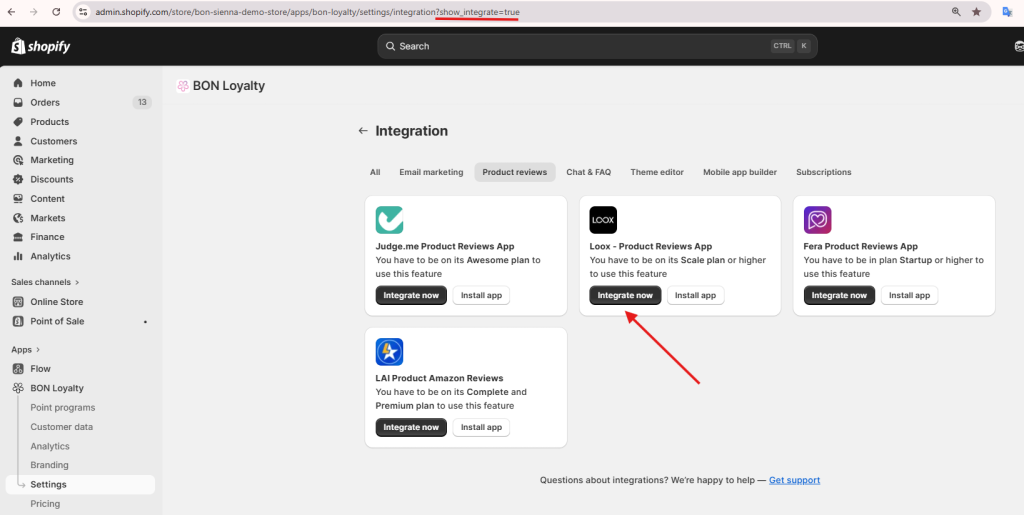This screenshot has height=515, width=1024.
Task: Select the Chat & FAQ tab
Action: pos(588,172)
